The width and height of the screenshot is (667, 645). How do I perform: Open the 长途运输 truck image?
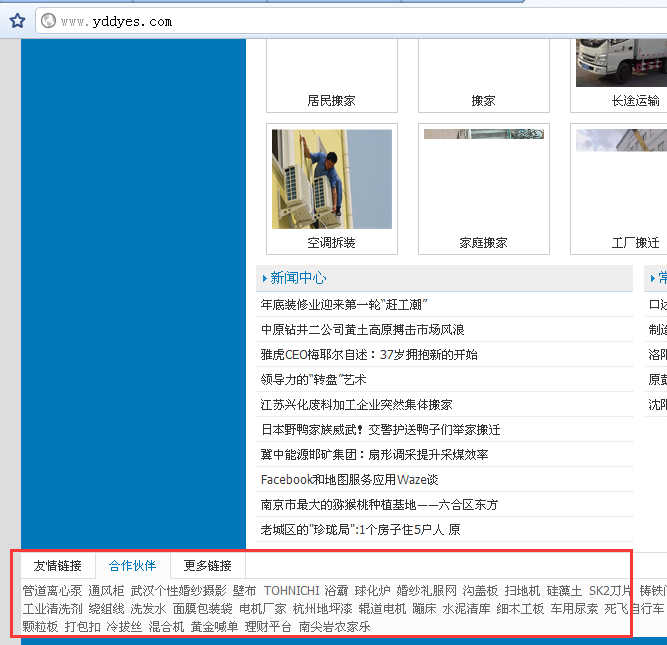click(x=620, y=62)
